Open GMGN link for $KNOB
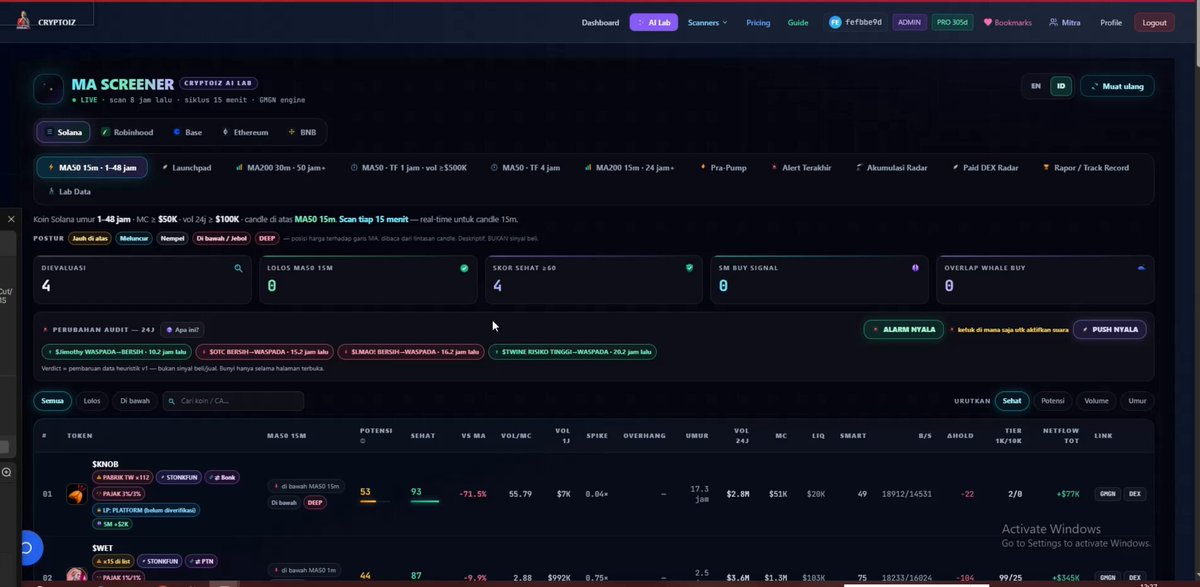The image size is (1200, 587). click(x=1107, y=493)
